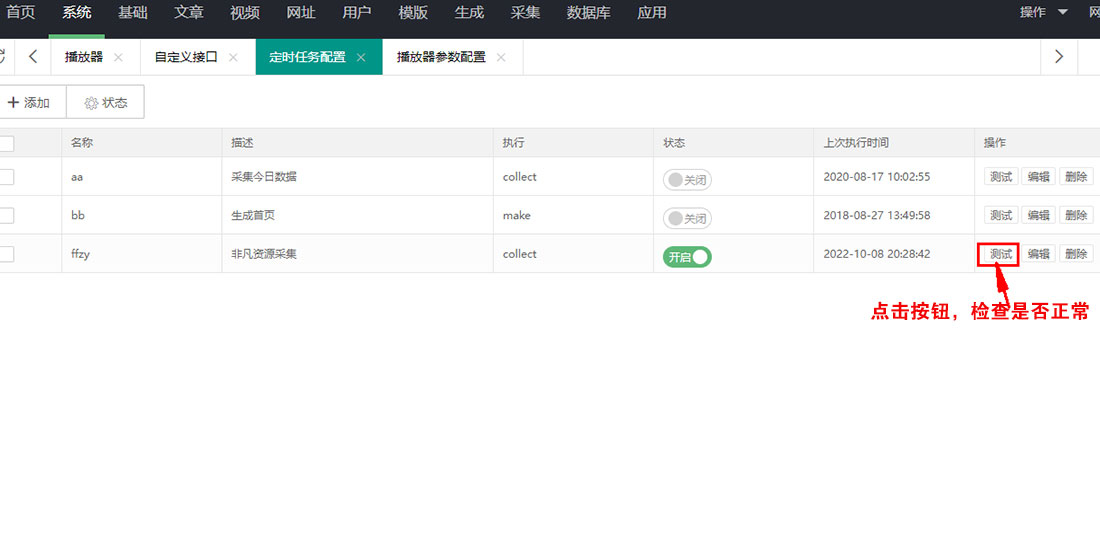Image resolution: width=1100 pixels, height=550 pixels.
Task: Click the 状态 gear button
Action: coord(105,102)
